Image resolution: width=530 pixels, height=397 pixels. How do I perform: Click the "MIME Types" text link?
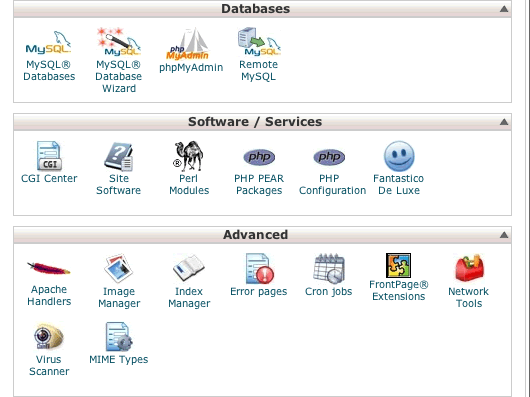click(x=119, y=359)
